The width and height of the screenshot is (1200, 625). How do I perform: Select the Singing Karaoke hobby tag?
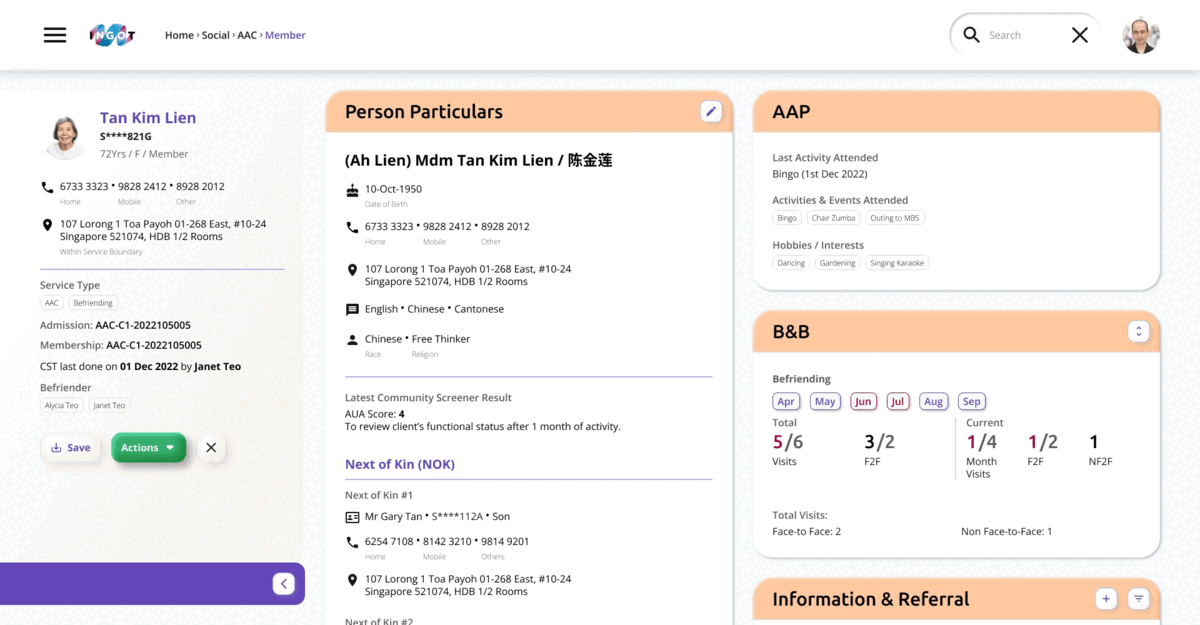pos(897,263)
